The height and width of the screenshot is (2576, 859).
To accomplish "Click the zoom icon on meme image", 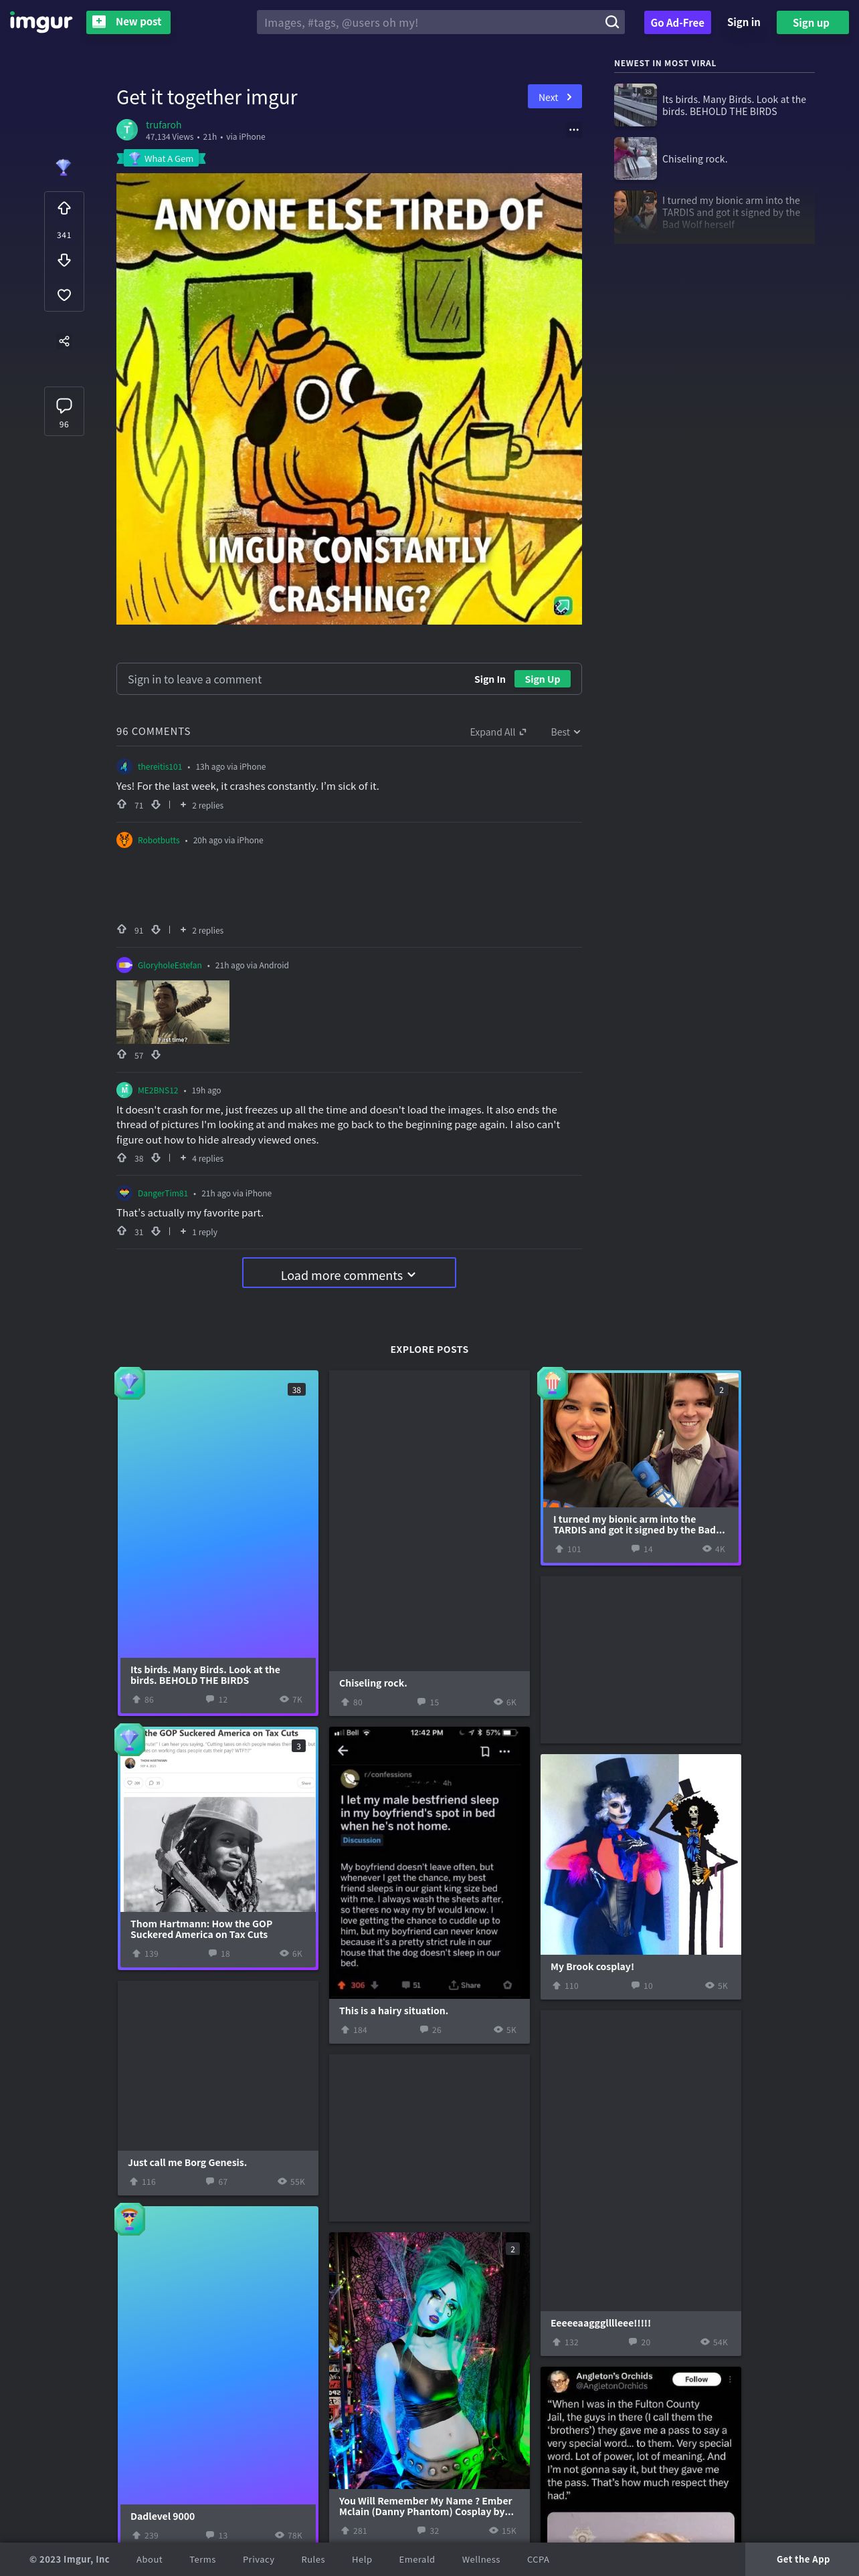I will point(562,606).
